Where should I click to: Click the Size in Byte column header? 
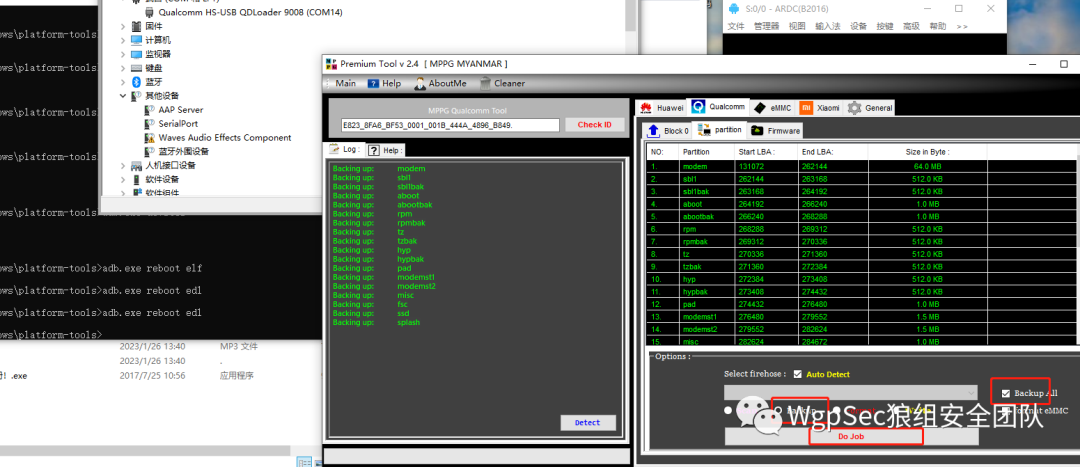[927, 152]
